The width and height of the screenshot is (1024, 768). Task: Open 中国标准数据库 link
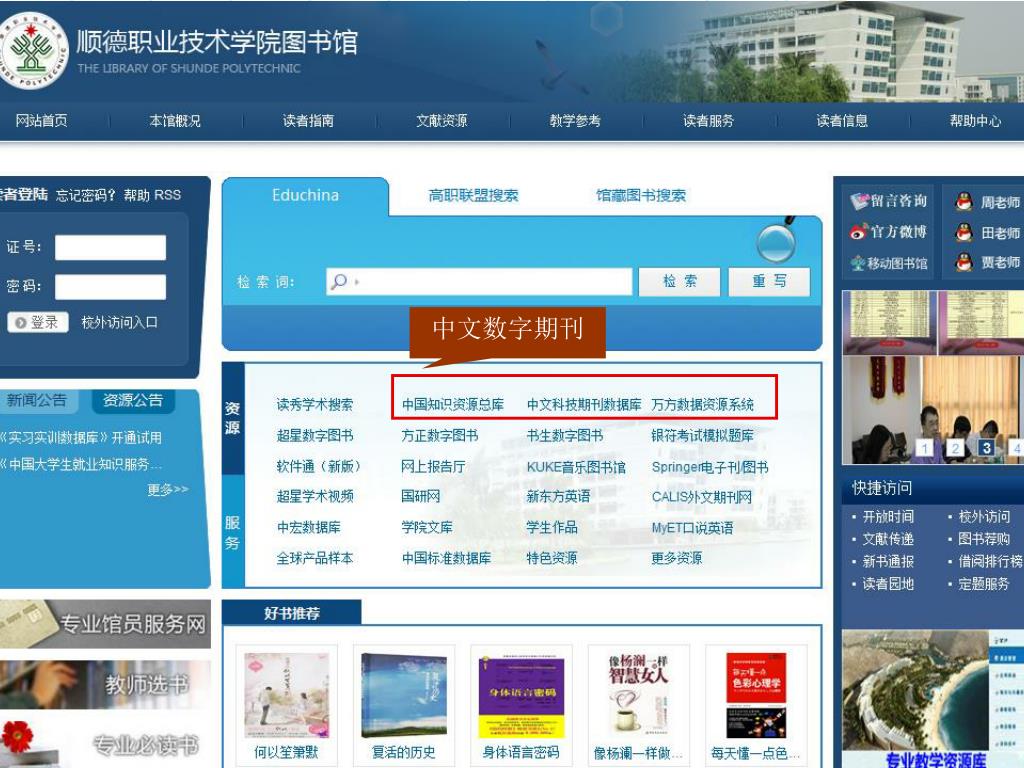[446, 558]
